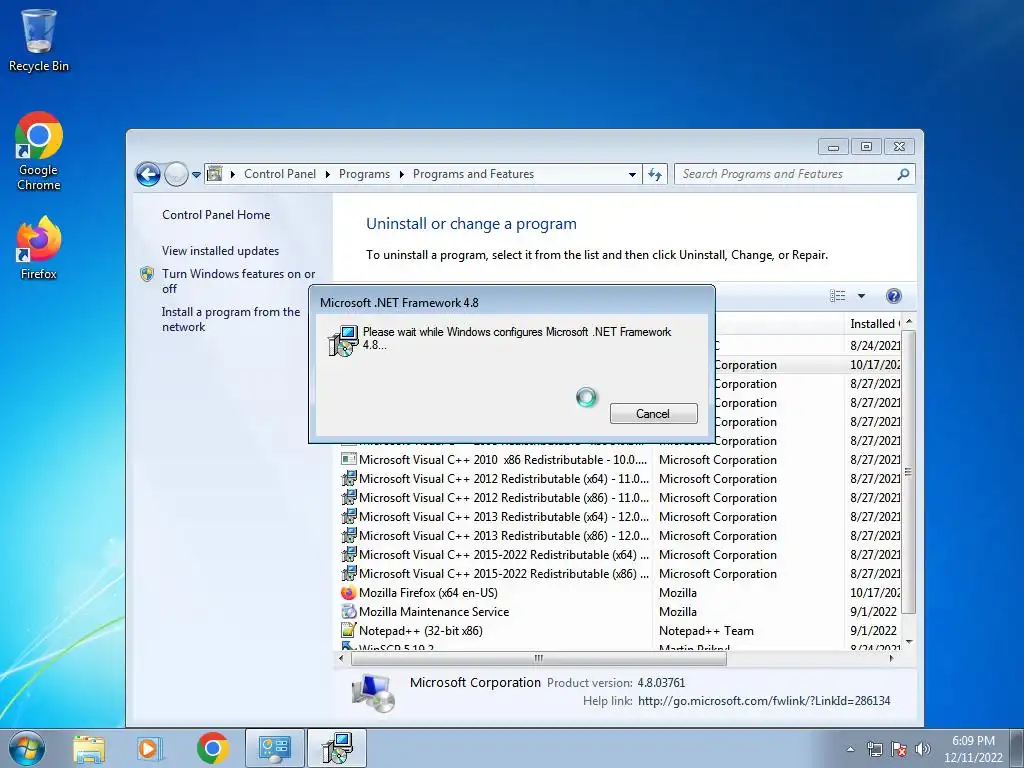This screenshot has height=768, width=1024.
Task: Select Microsoft Visual C++ 2010 x86 Redistributable row
Action: point(620,460)
